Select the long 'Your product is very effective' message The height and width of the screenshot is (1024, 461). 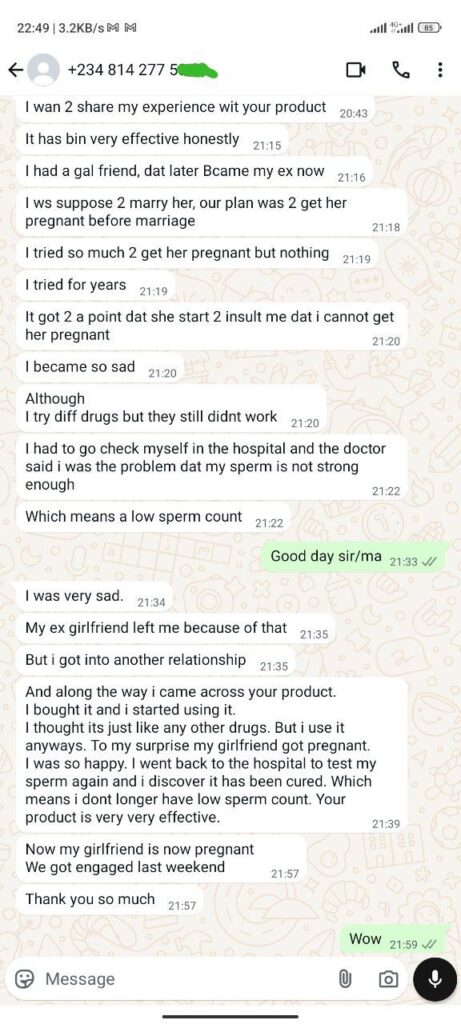click(212, 754)
